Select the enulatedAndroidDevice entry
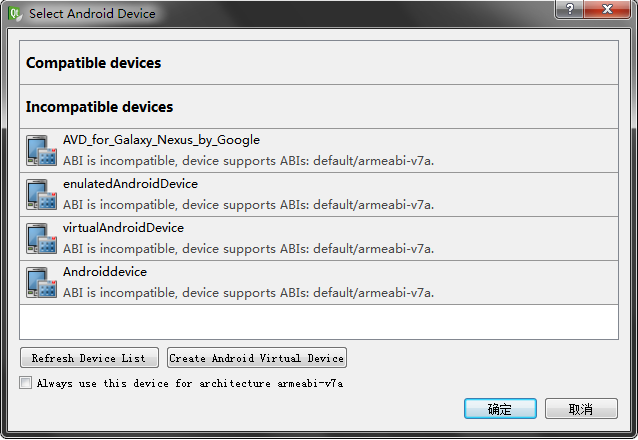The width and height of the screenshot is (638, 440). (x=319, y=195)
